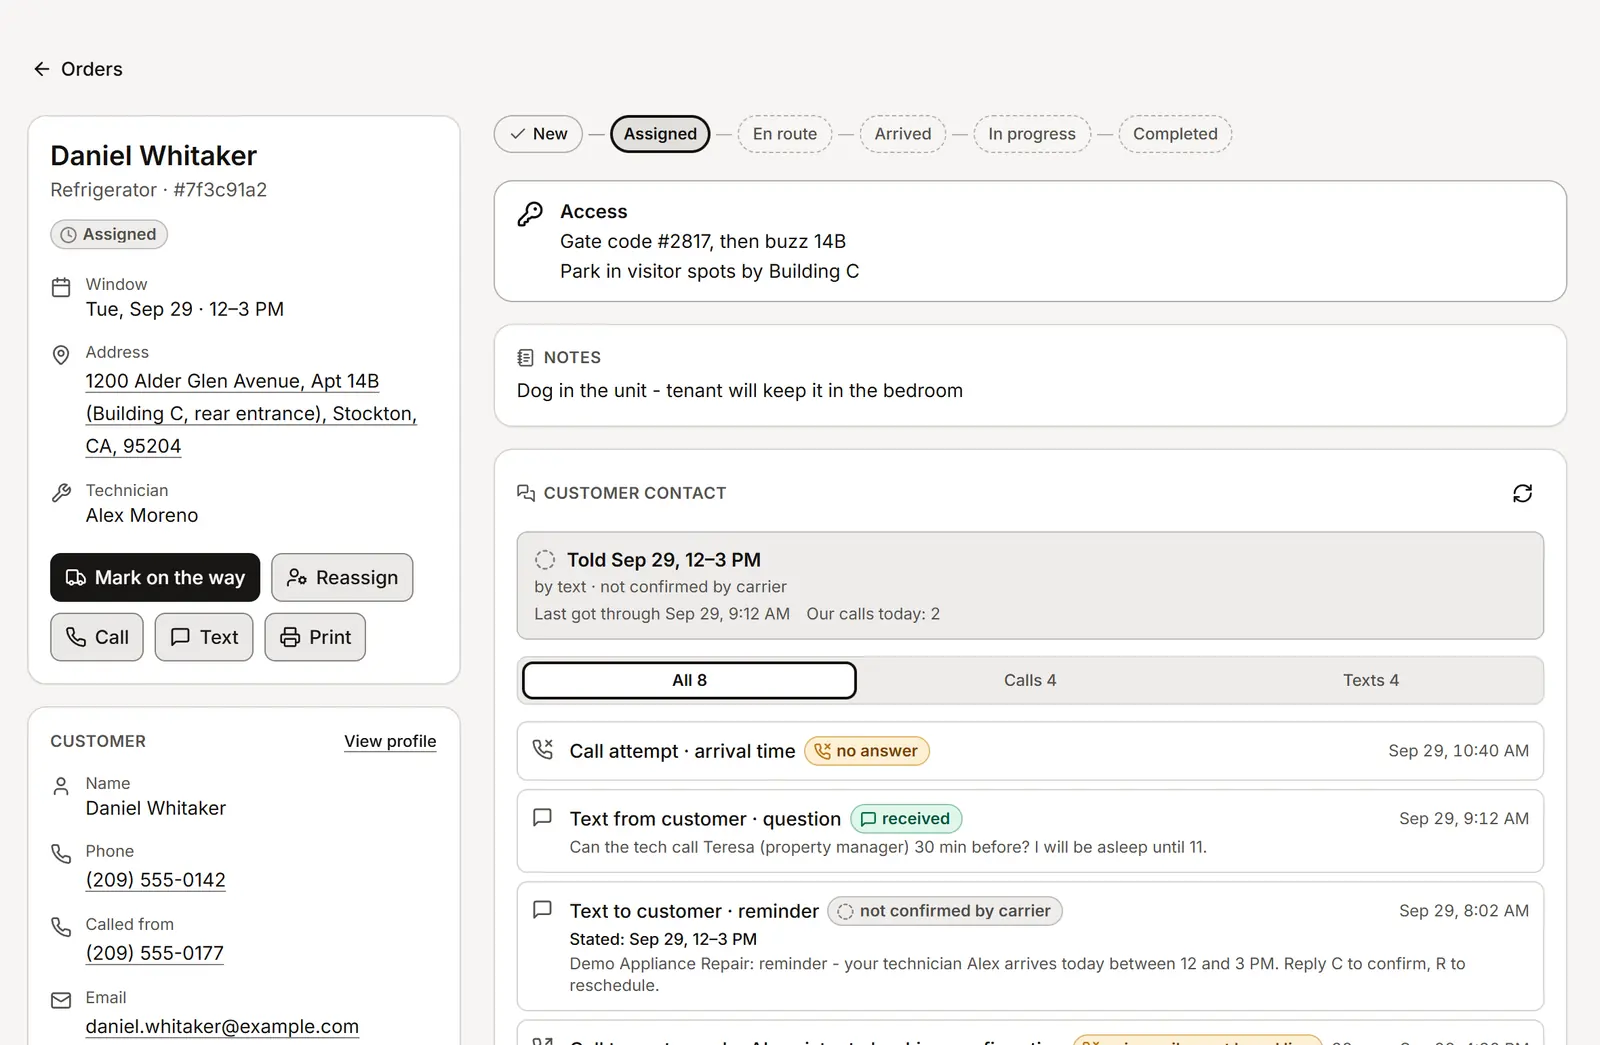Viewport: 1600px width, 1045px height.
Task: Click the missed call icon on Call attempt row
Action: click(543, 749)
